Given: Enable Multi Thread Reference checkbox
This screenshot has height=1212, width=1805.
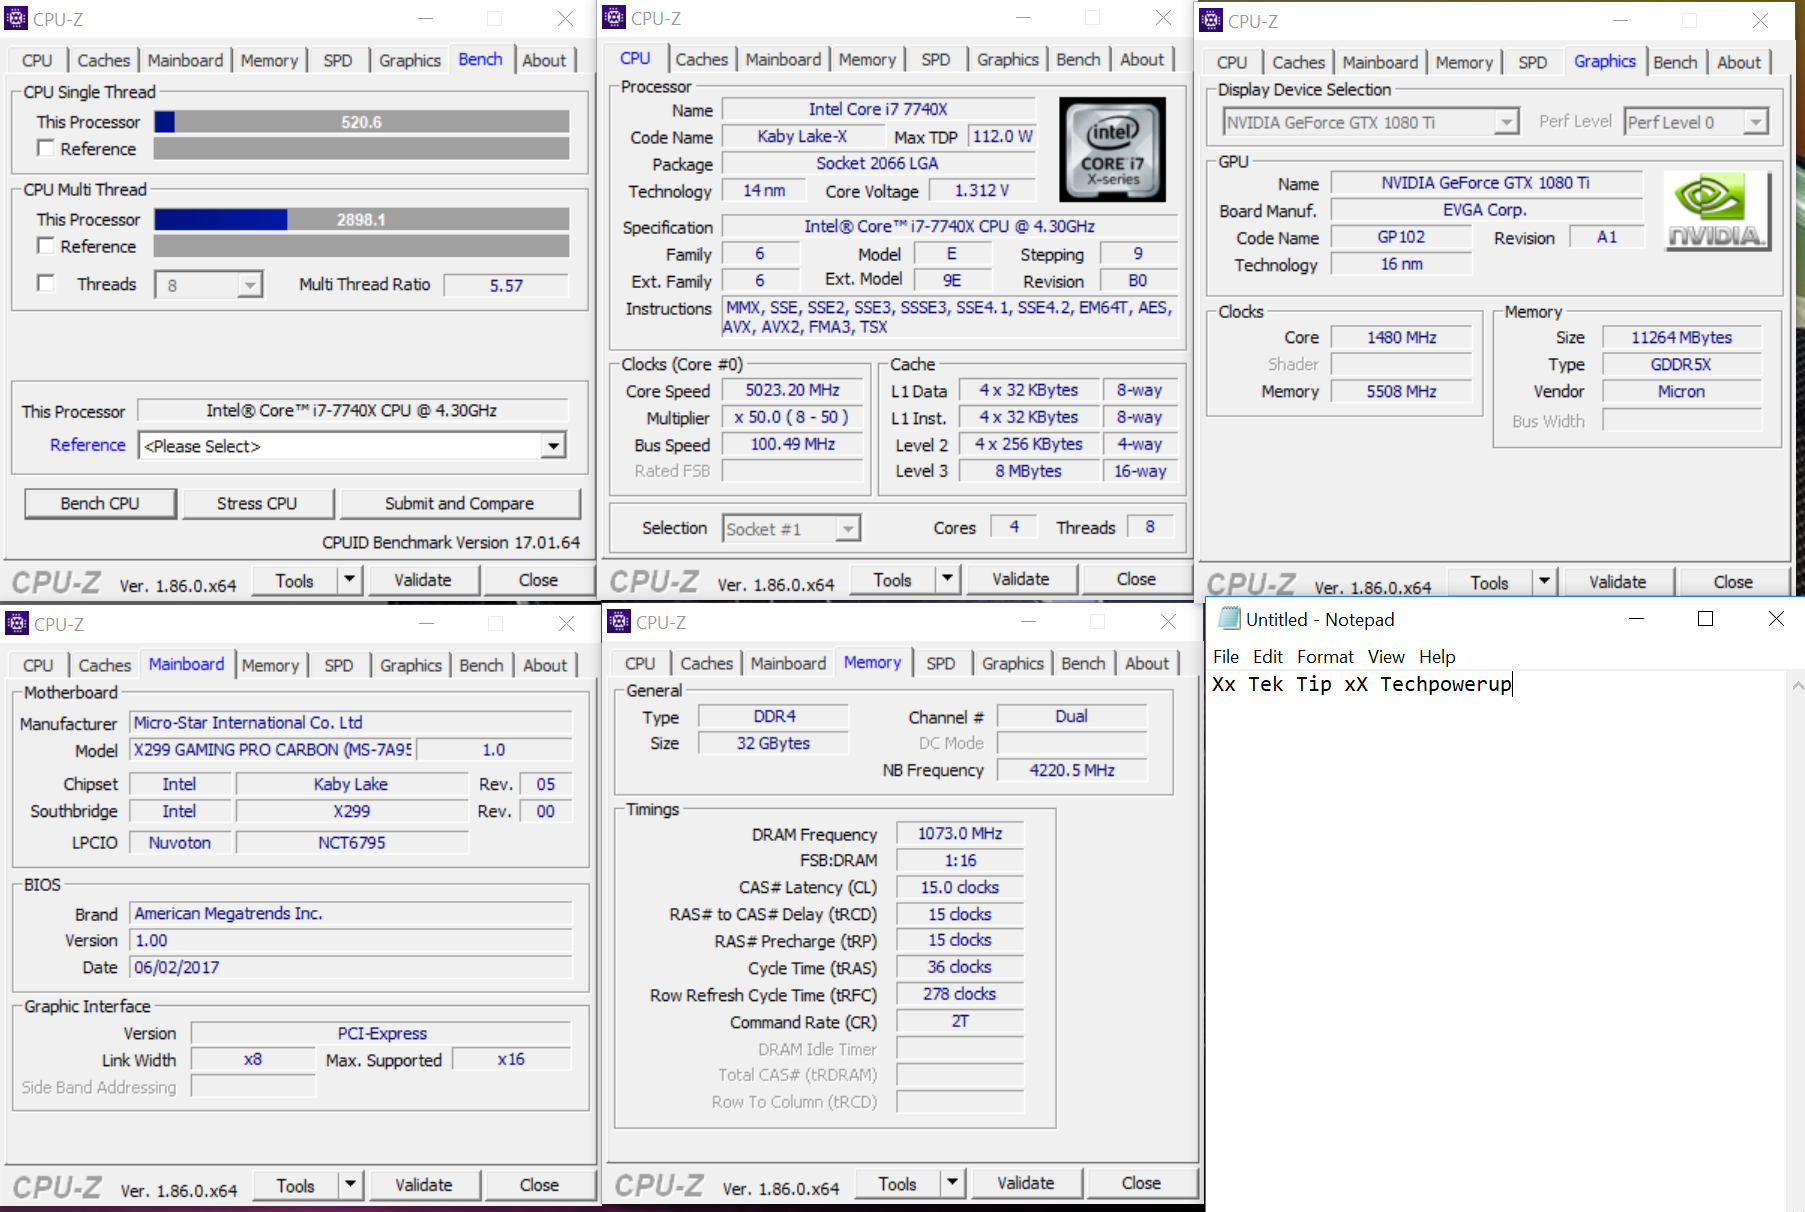Looking at the screenshot, I should [45, 246].
